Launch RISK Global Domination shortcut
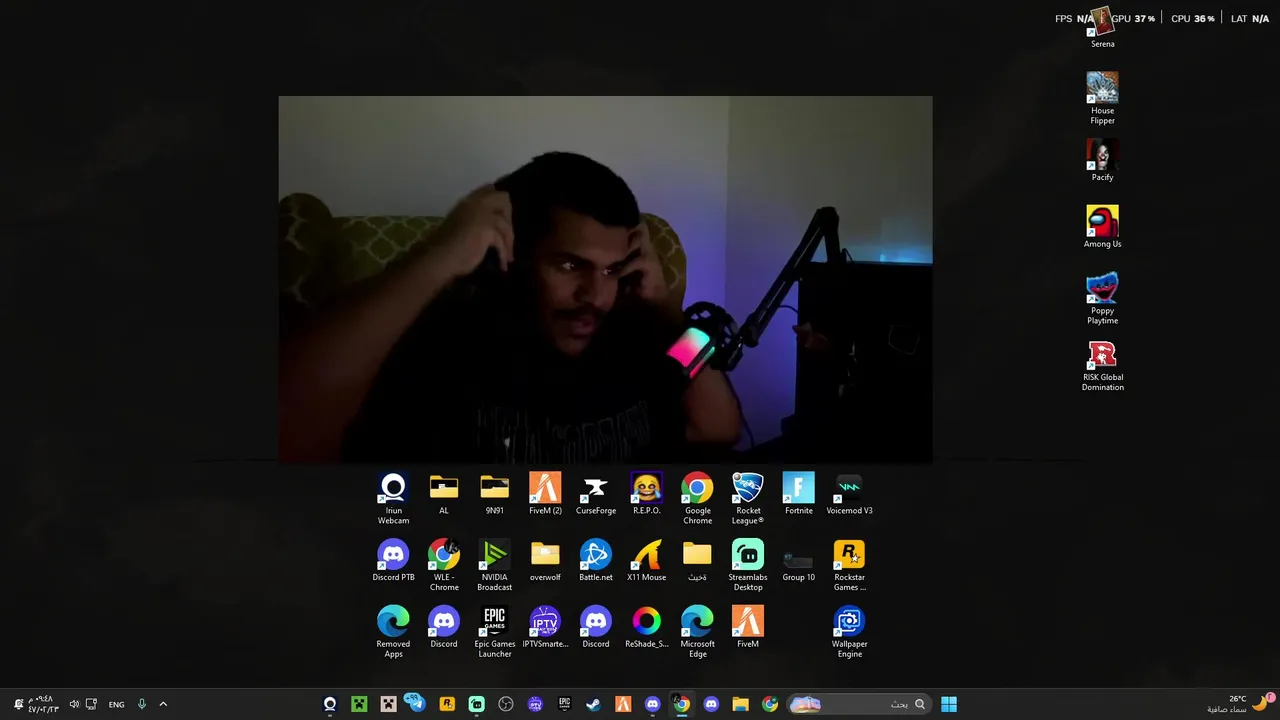This screenshot has width=1280, height=720. (x=1102, y=366)
